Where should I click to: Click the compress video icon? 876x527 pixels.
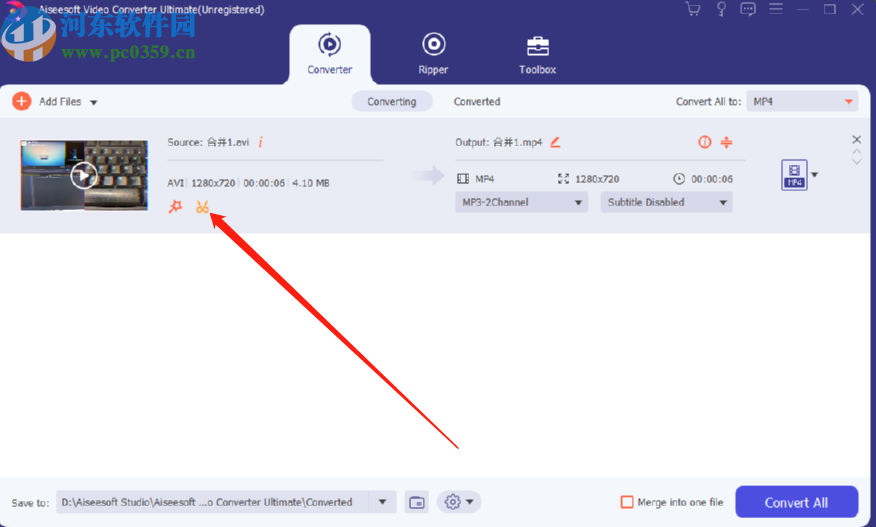726,142
